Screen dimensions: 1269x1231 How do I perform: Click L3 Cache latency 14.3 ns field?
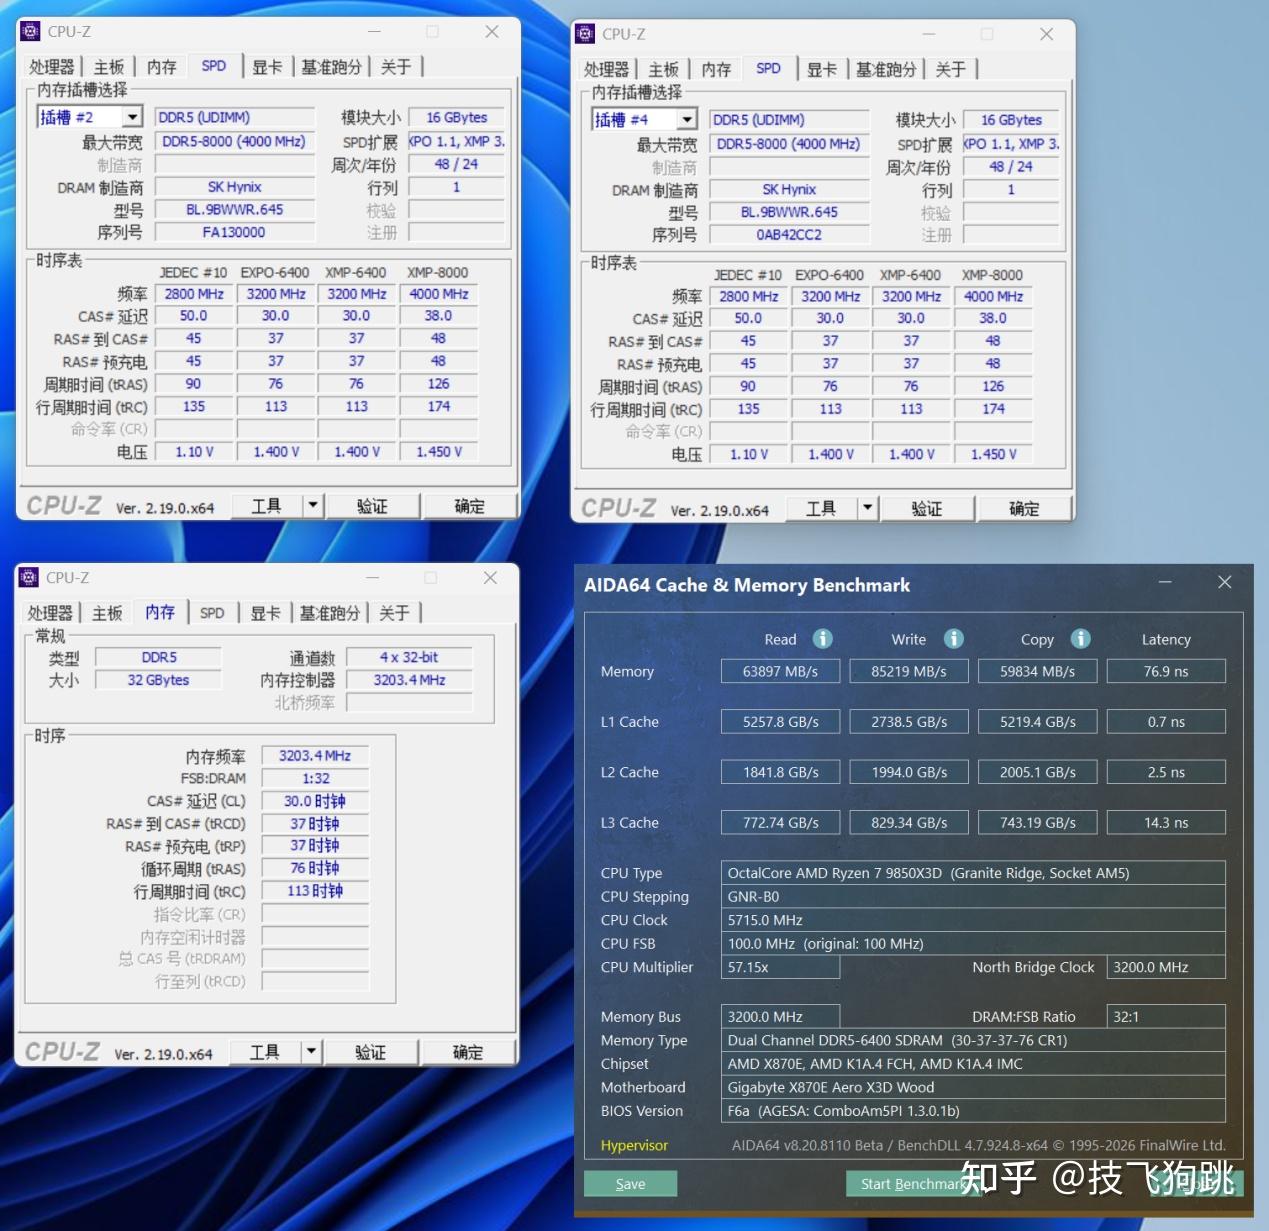(1166, 822)
